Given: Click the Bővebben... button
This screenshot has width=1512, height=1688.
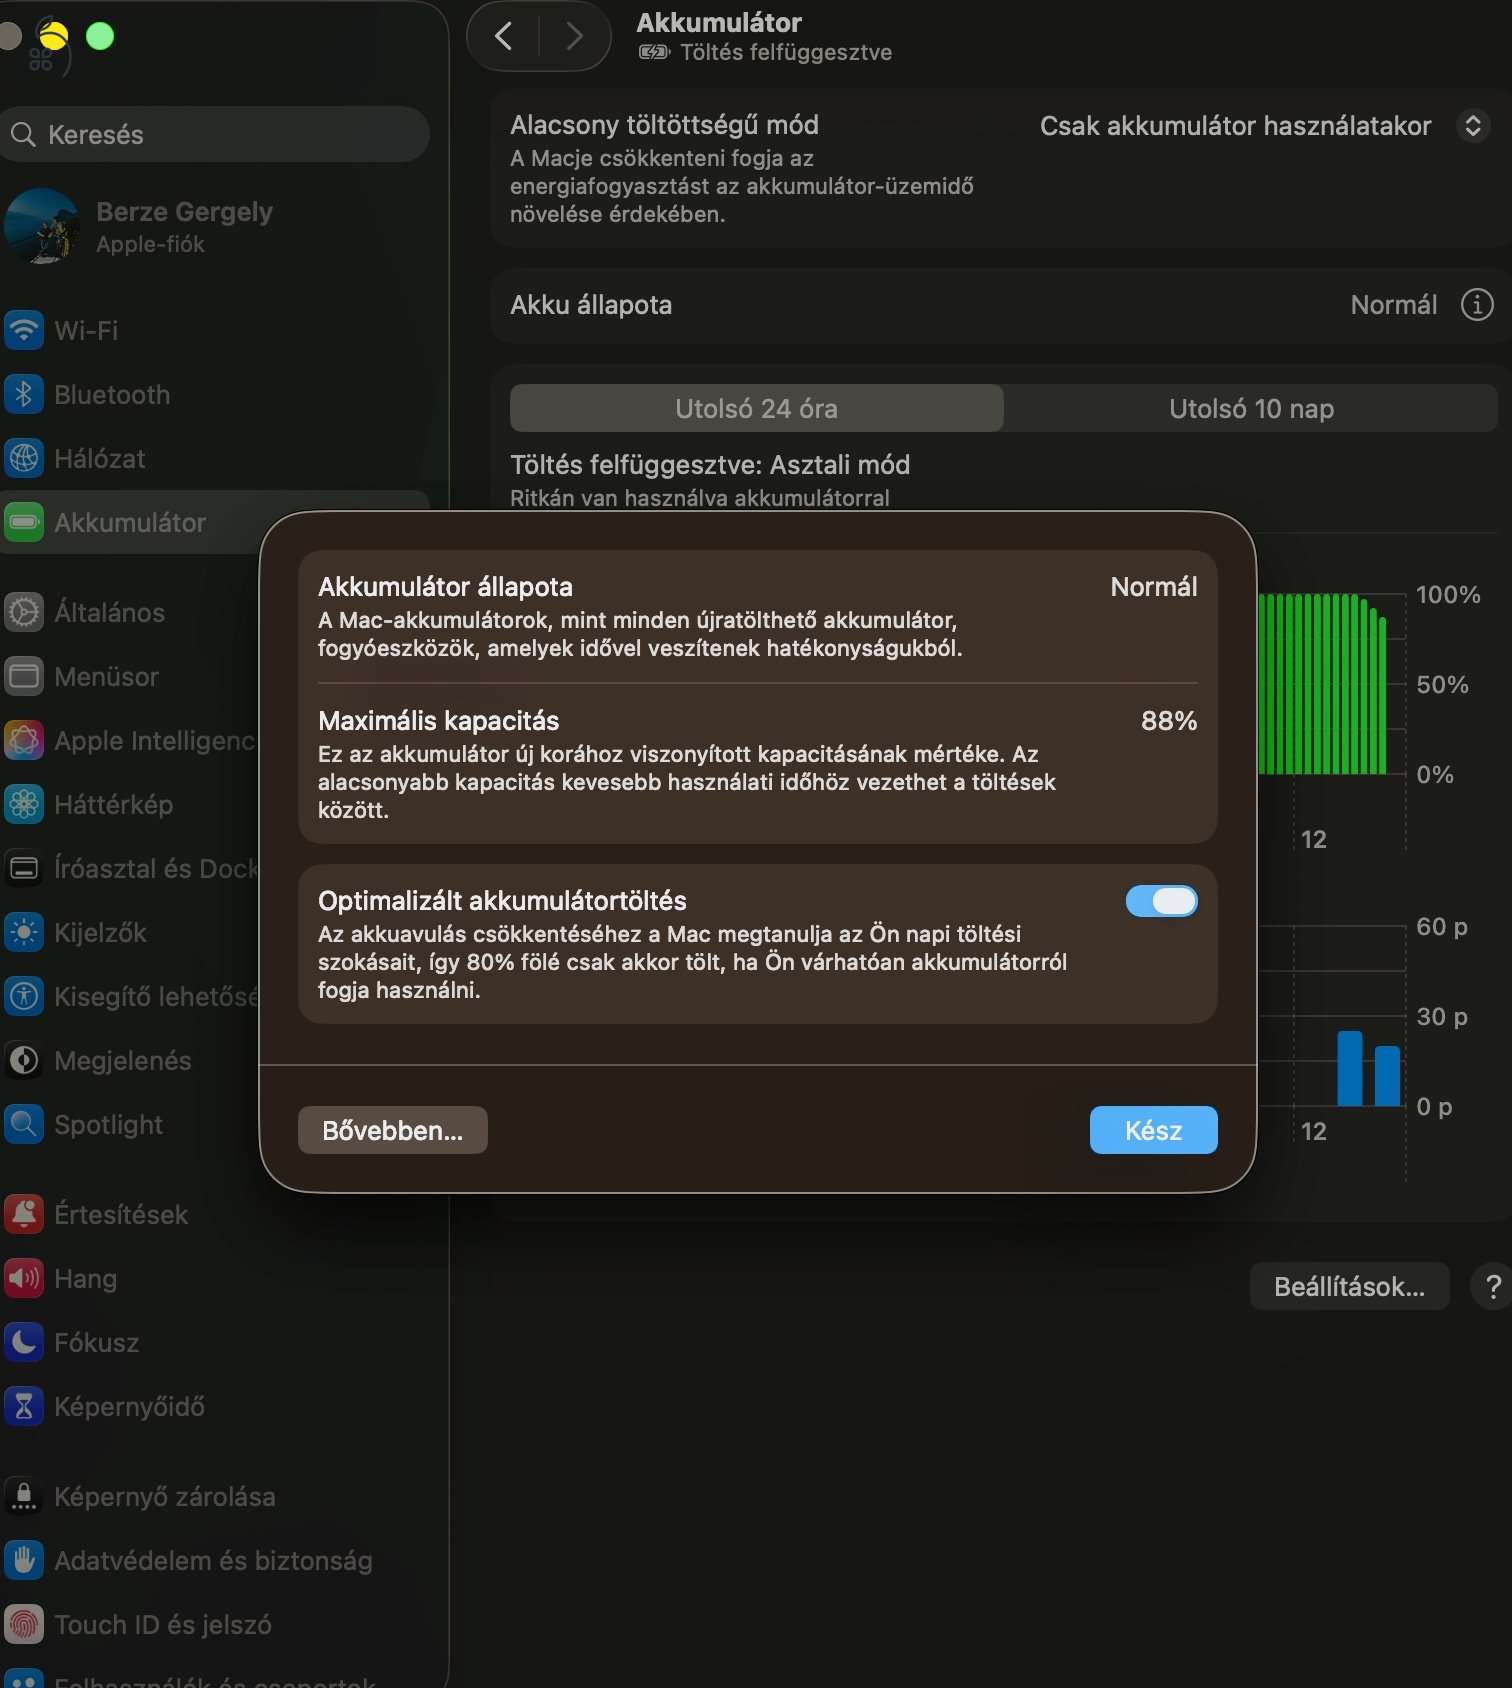Looking at the screenshot, I should pos(392,1130).
